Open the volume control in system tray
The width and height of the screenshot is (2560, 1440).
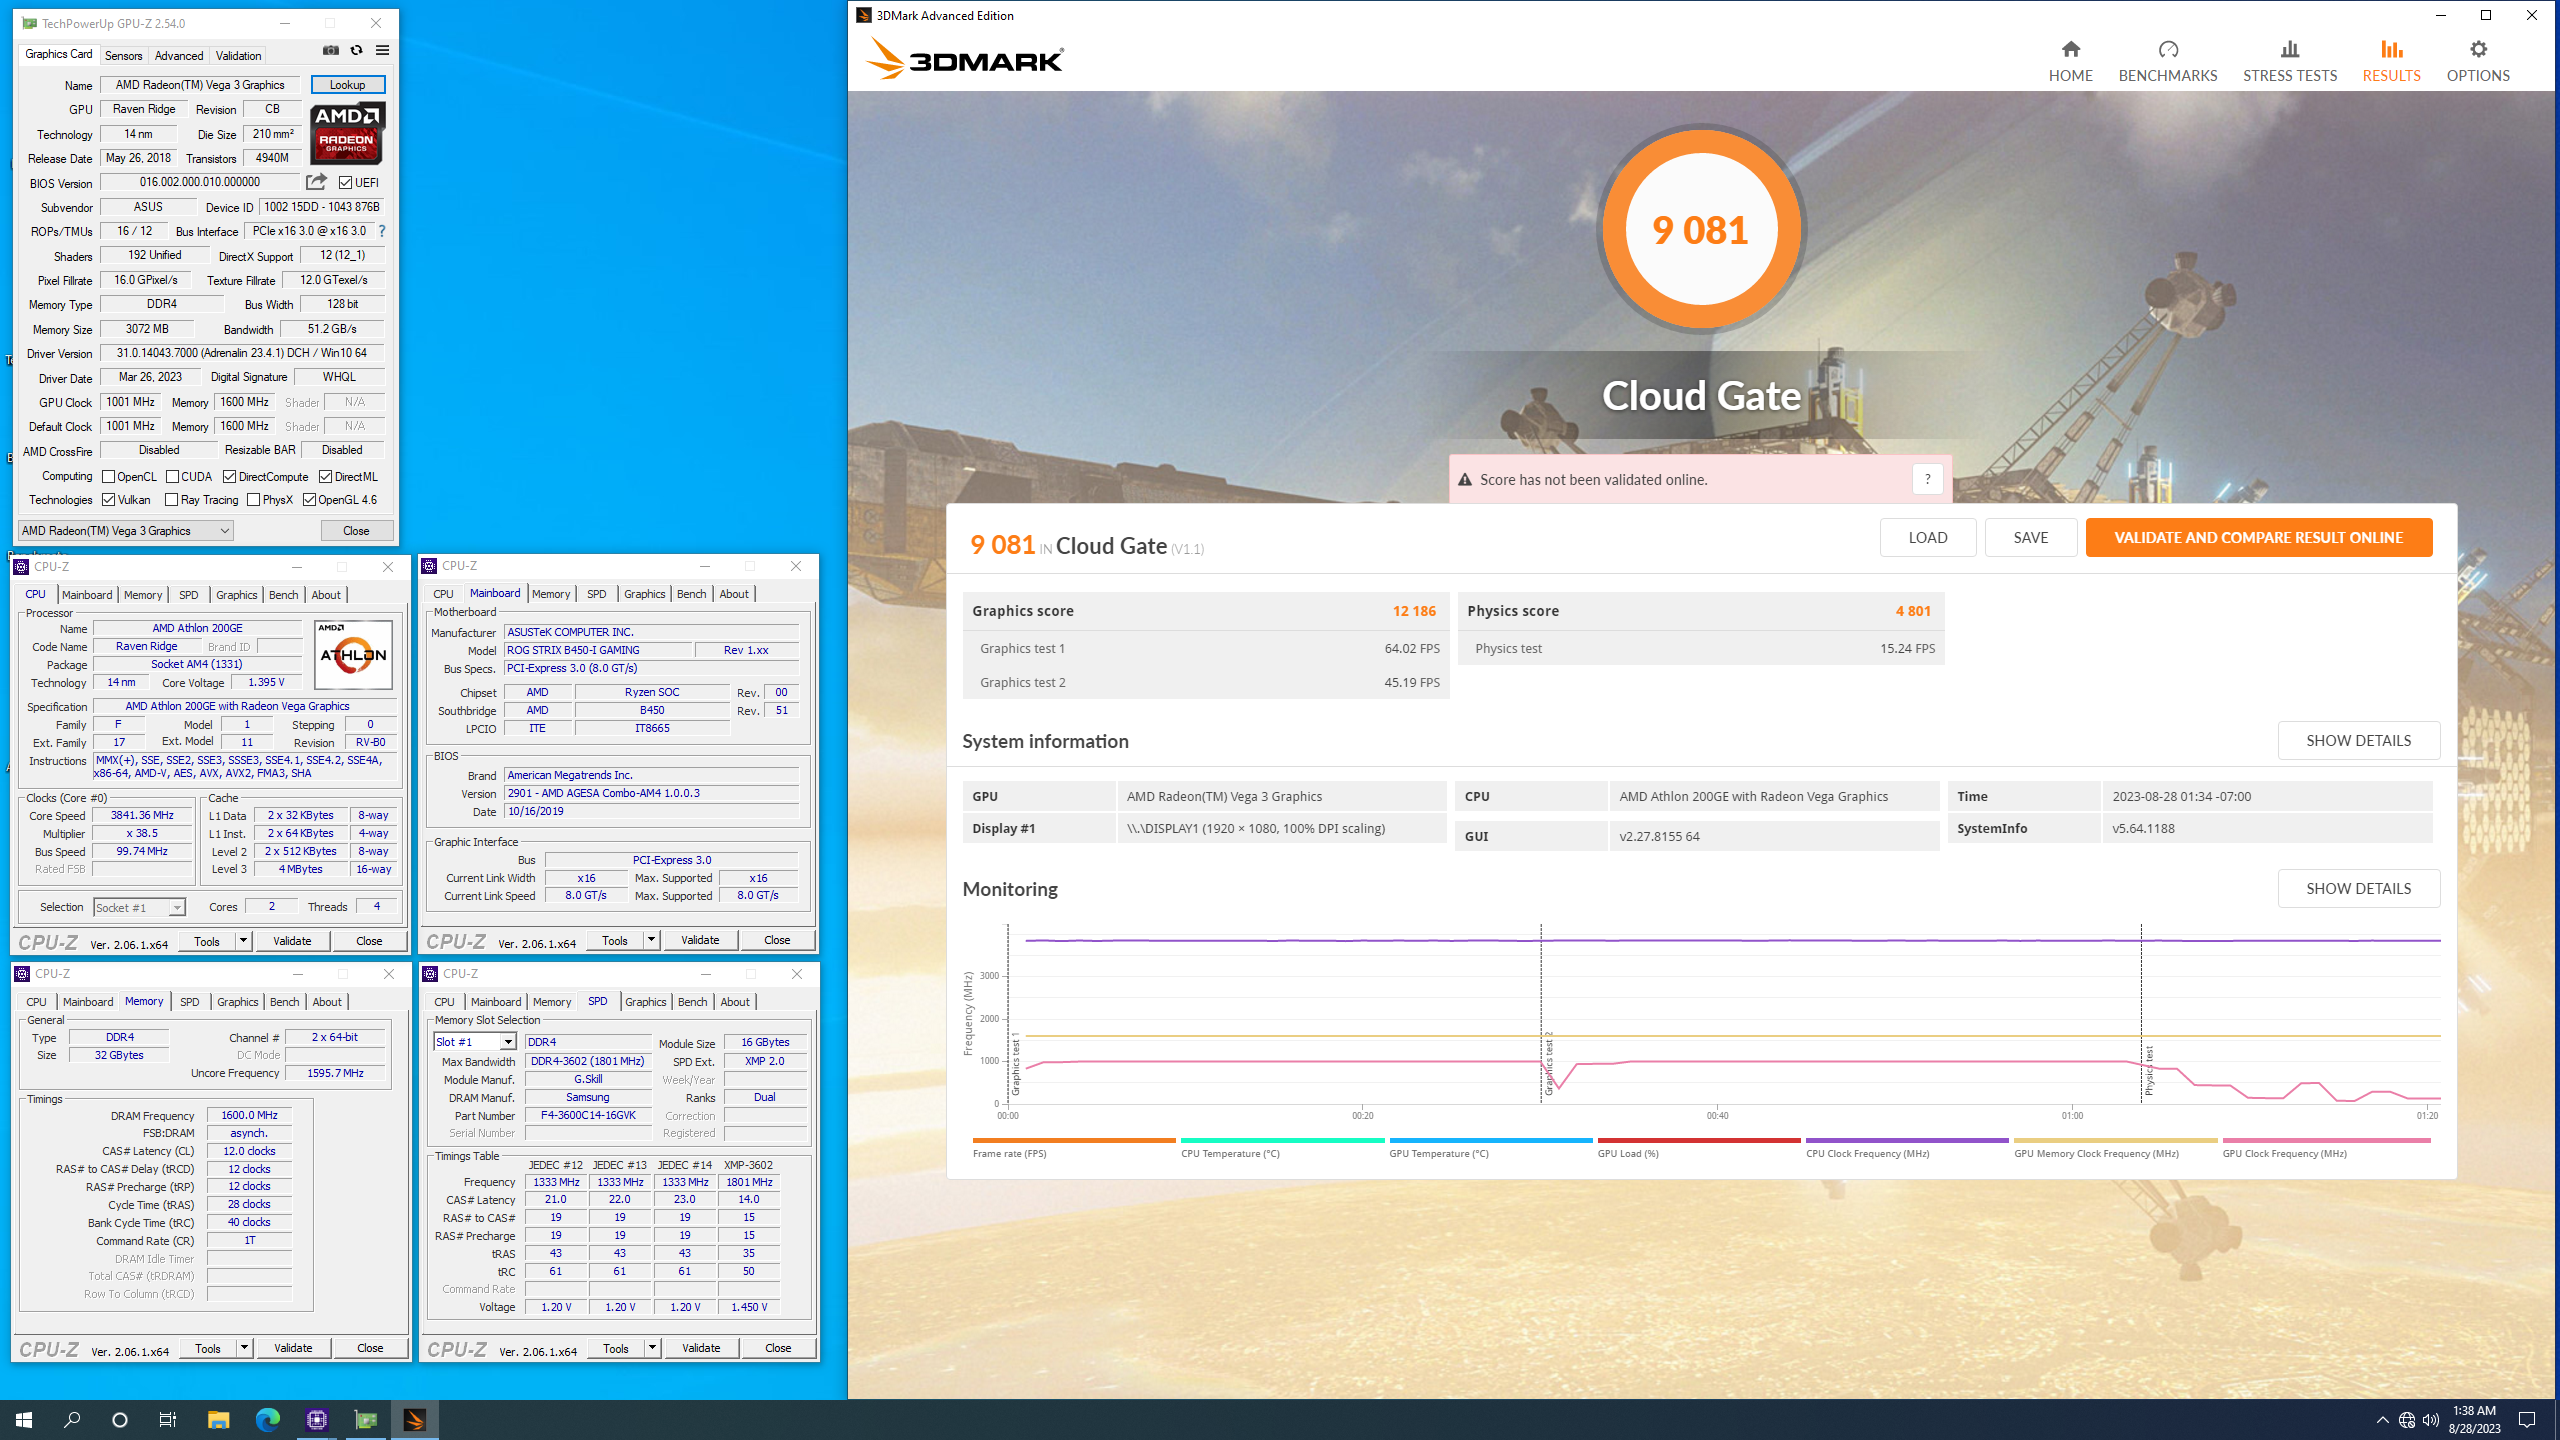[2430, 1420]
